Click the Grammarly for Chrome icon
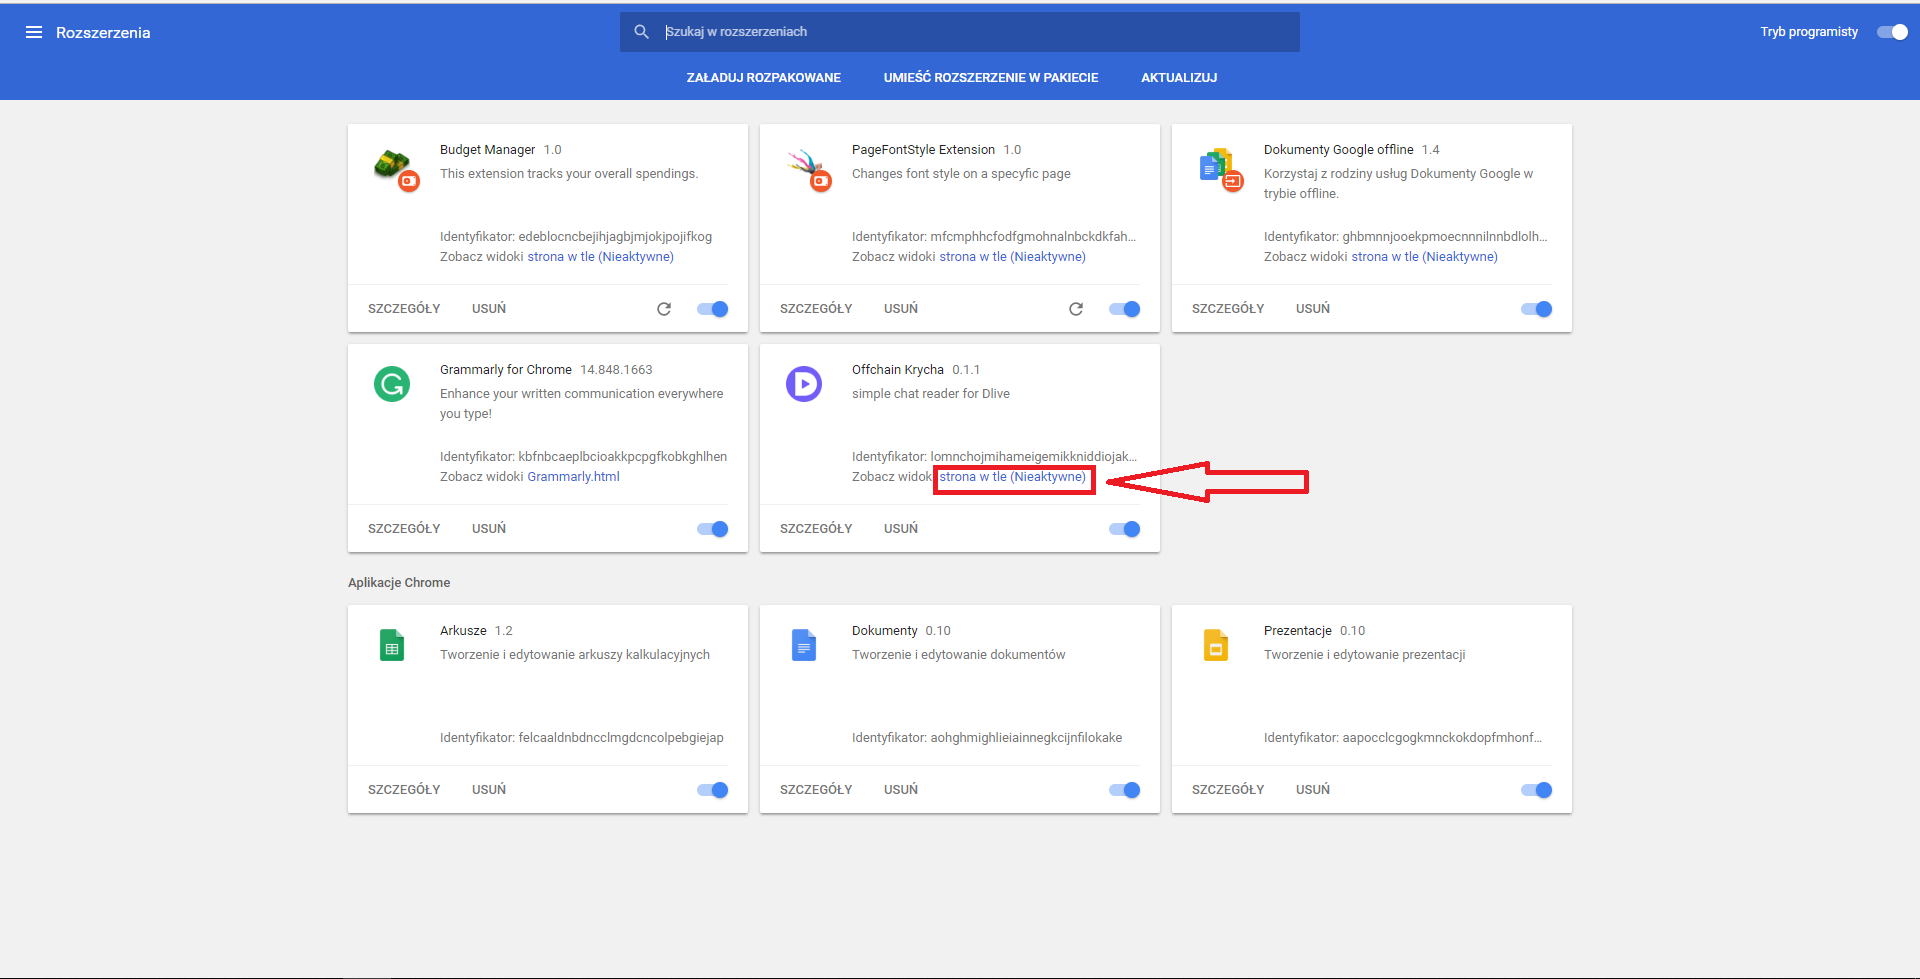 tap(392, 384)
